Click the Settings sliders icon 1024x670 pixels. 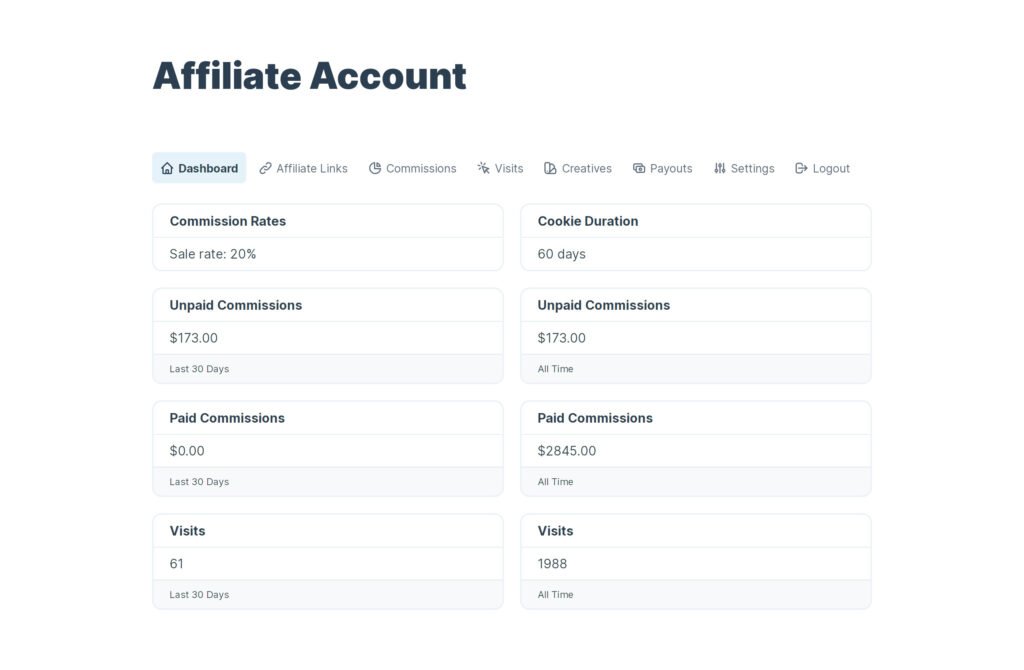click(x=720, y=168)
